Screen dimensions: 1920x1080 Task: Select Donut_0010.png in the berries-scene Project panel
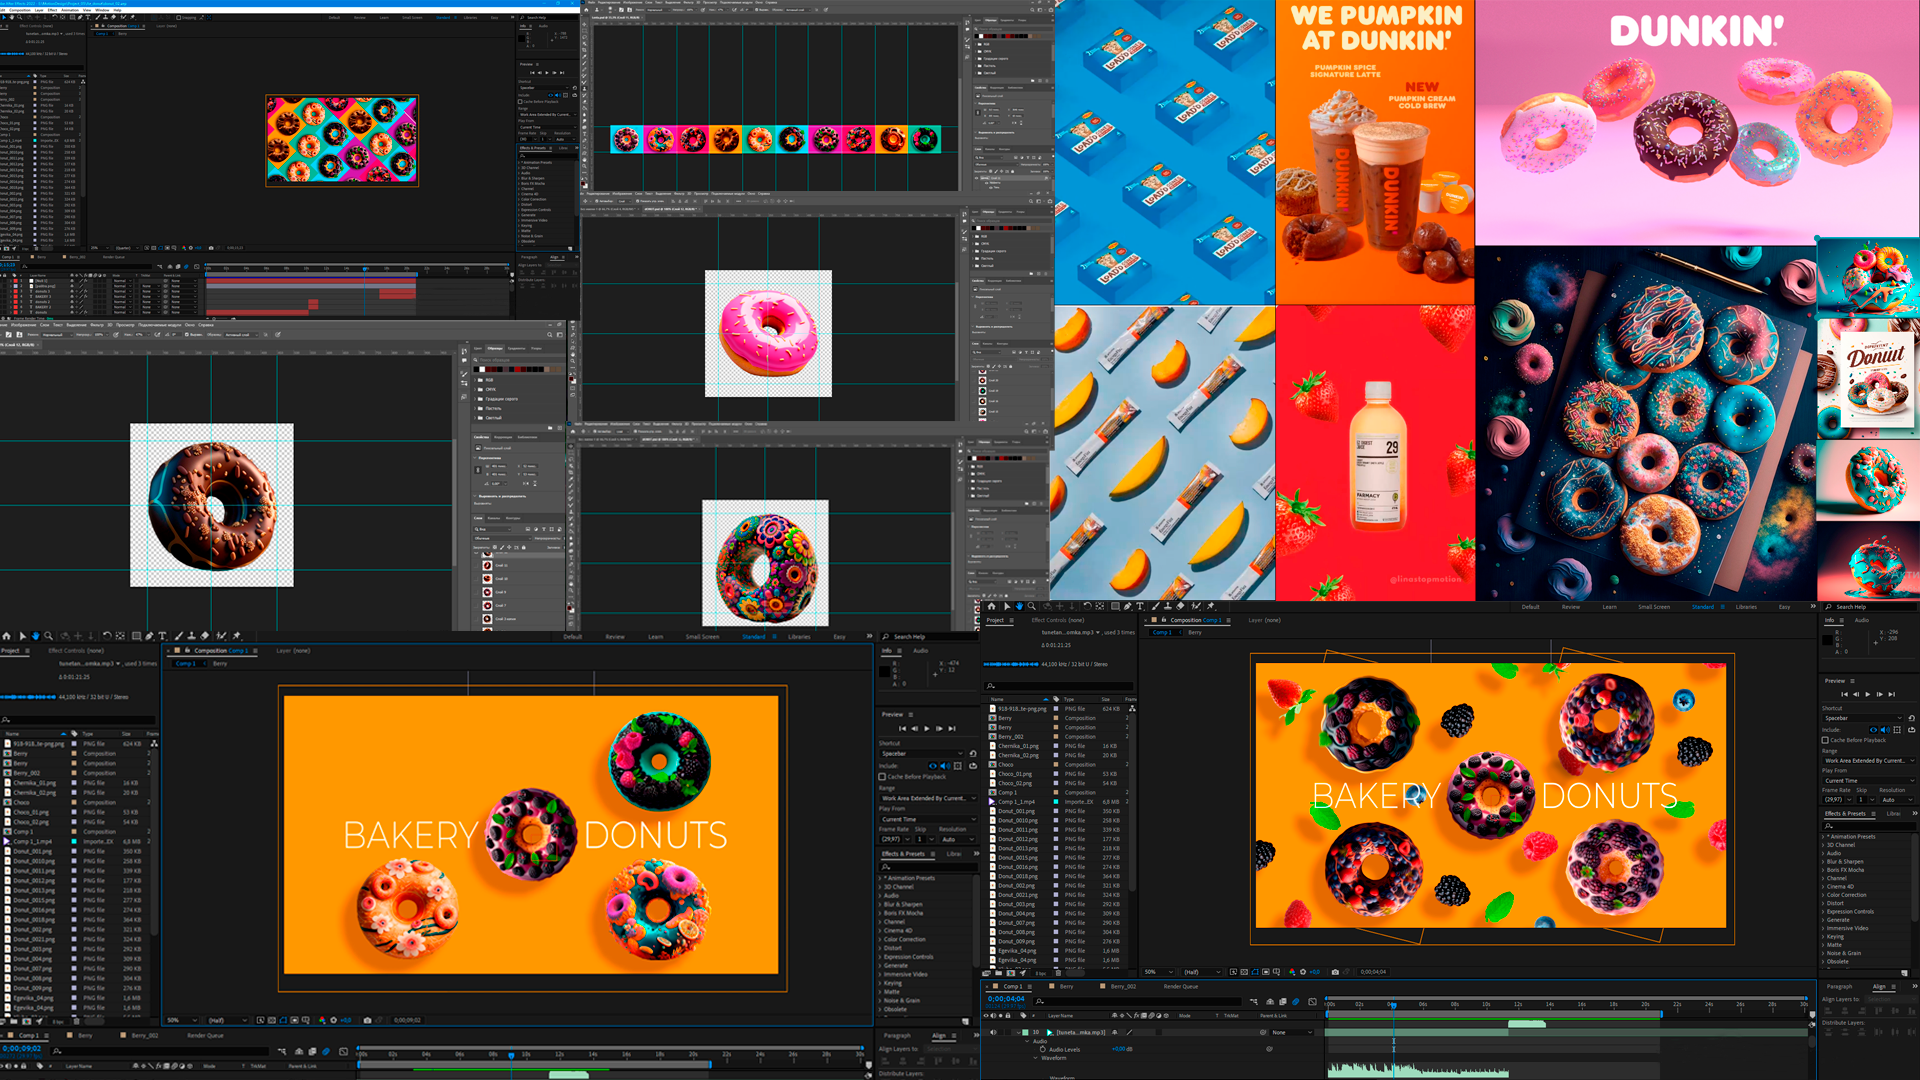click(x=1016, y=820)
